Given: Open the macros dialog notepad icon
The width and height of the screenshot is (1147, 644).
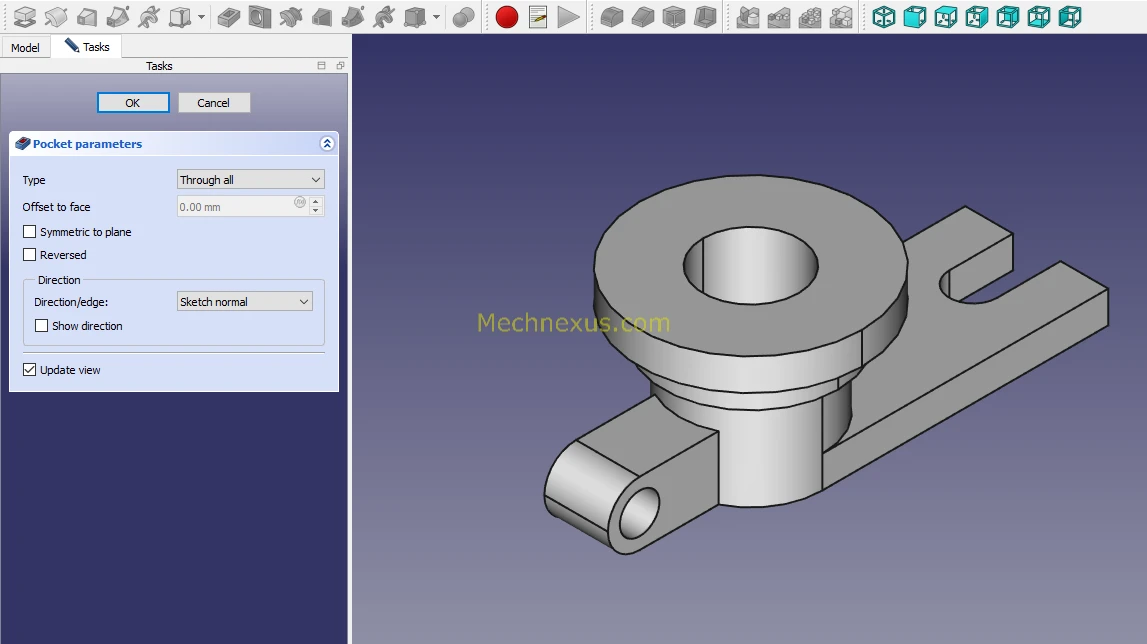Looking at the screenshot, I should point(538,17).
